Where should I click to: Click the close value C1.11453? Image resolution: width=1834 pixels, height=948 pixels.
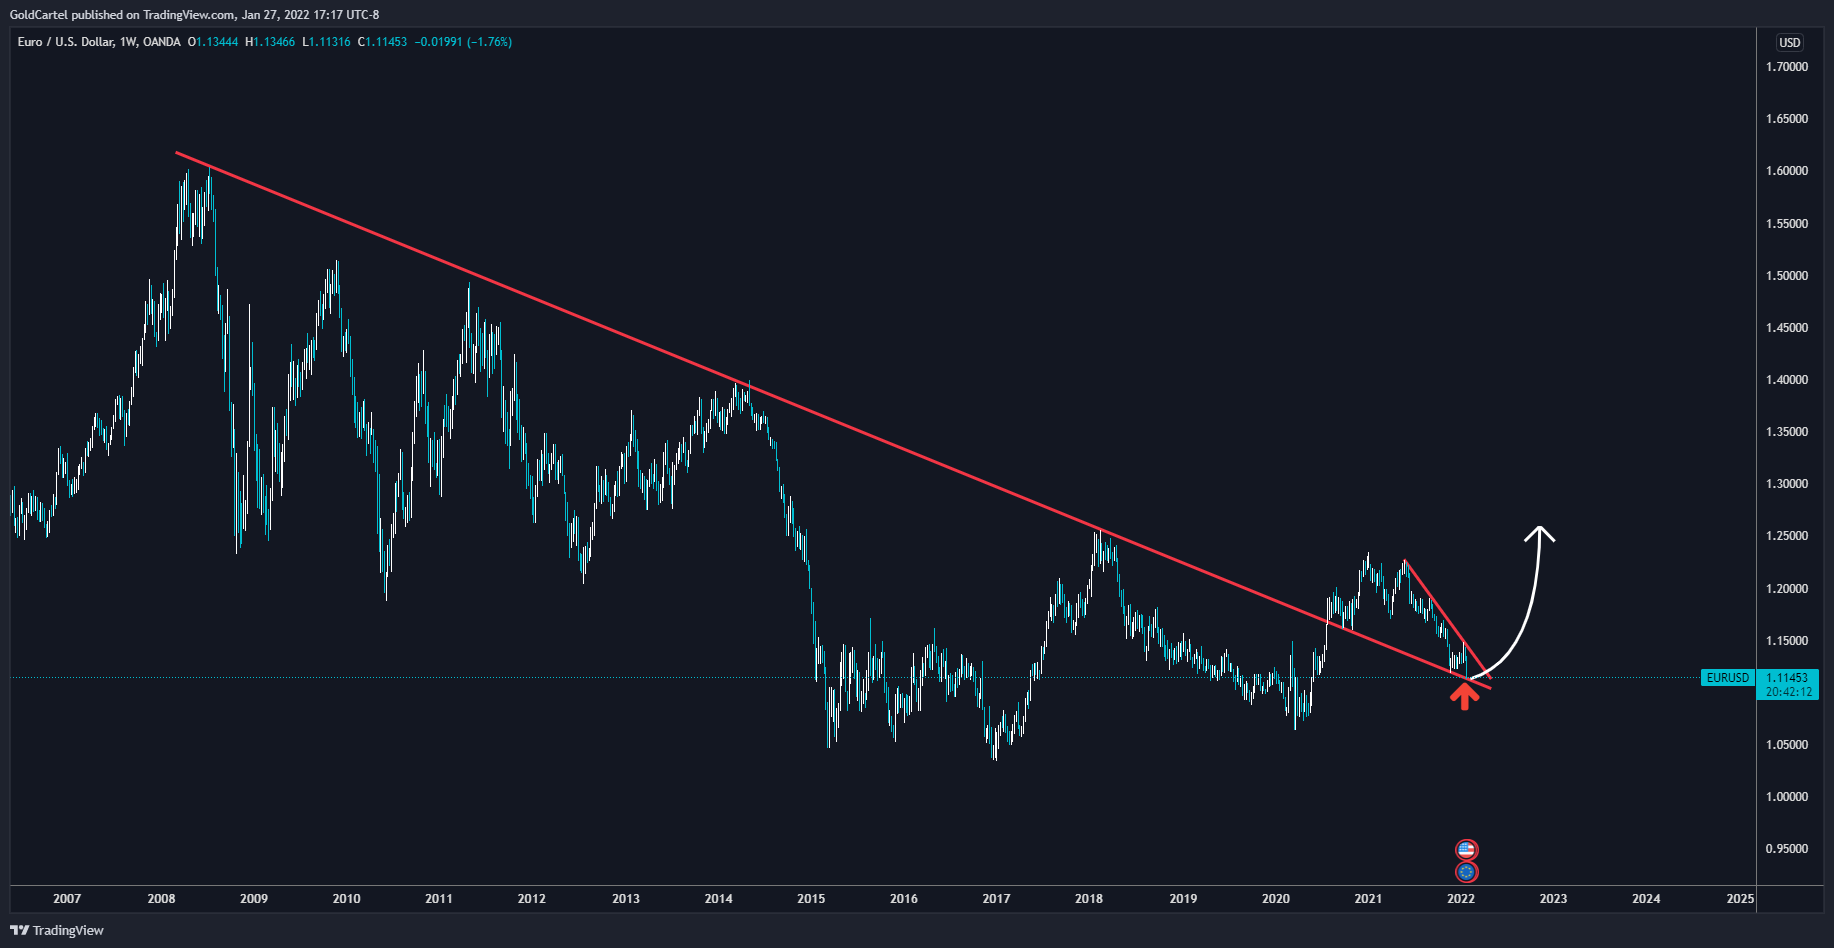pos(382,42)
